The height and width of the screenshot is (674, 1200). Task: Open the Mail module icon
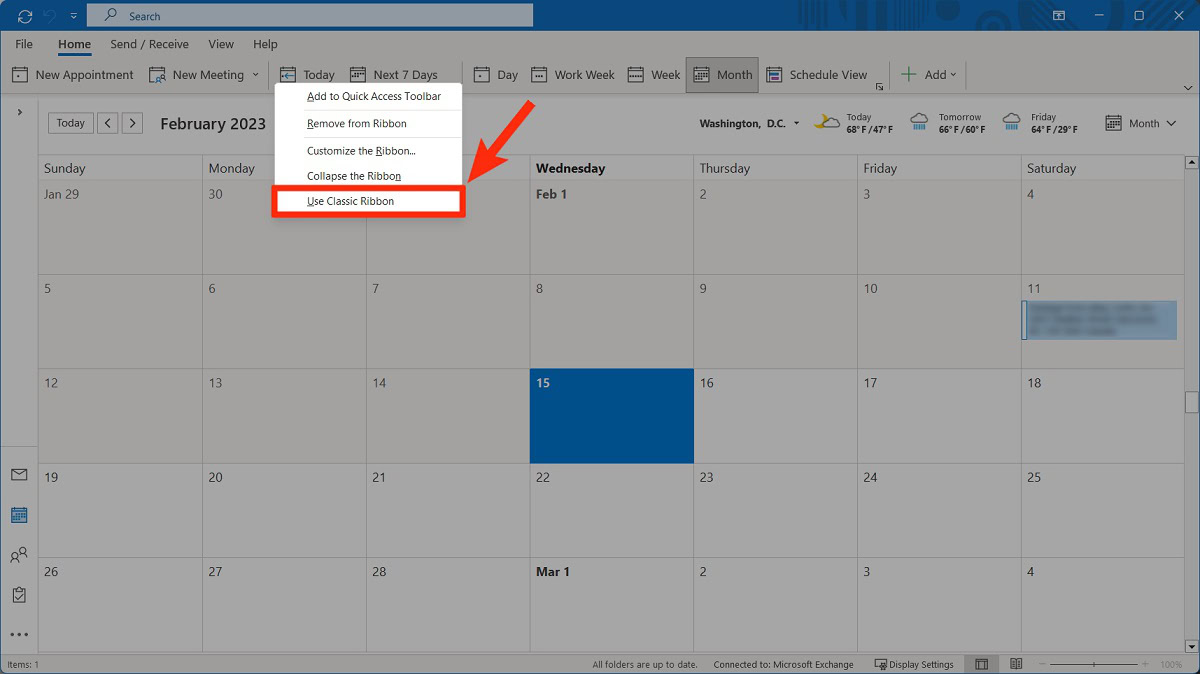pyautogui.click(x=19, y=475)
